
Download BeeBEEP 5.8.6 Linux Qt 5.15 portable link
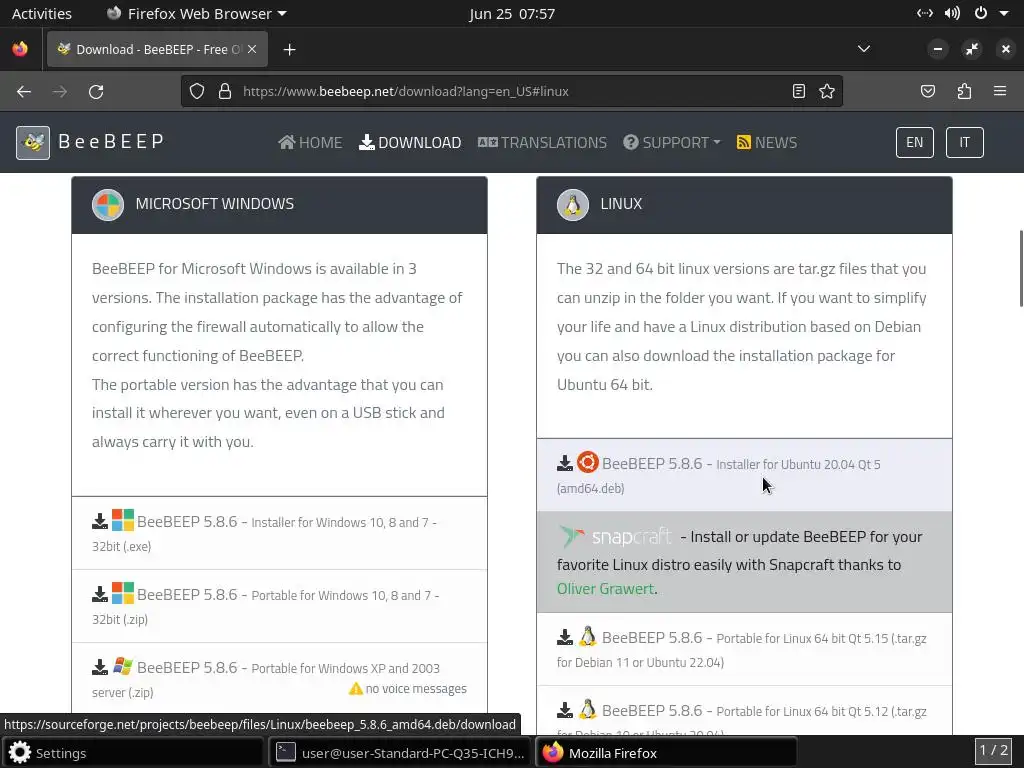click(742, 649)
